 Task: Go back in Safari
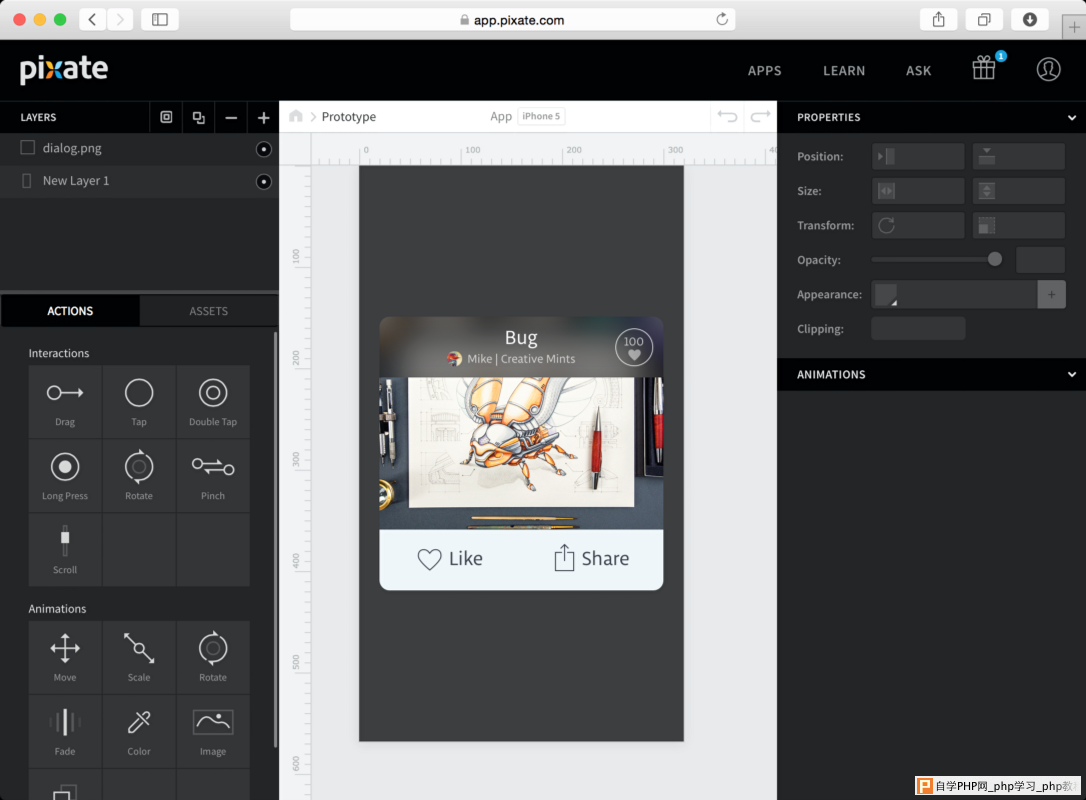92,19
